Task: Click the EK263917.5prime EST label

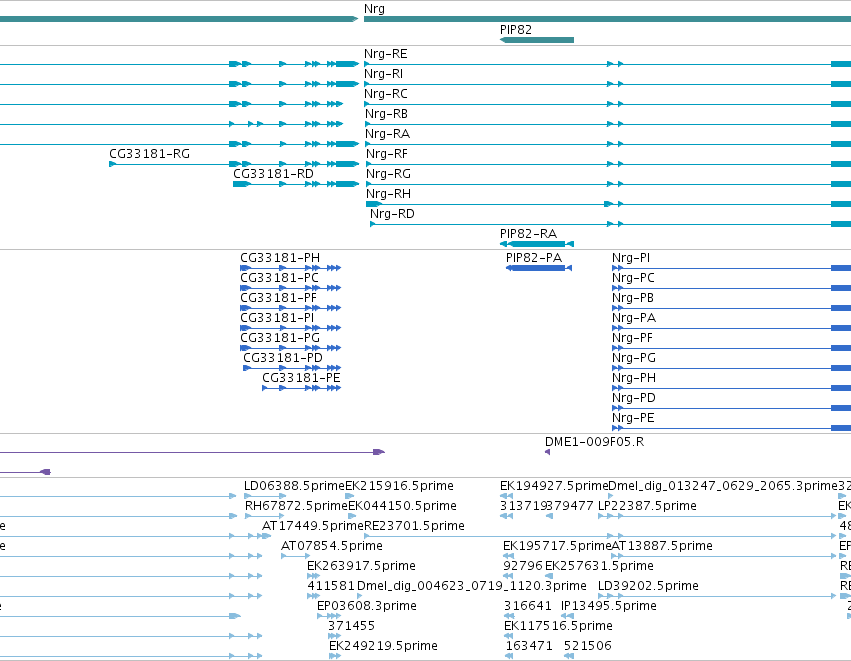Action: (361, 566)
